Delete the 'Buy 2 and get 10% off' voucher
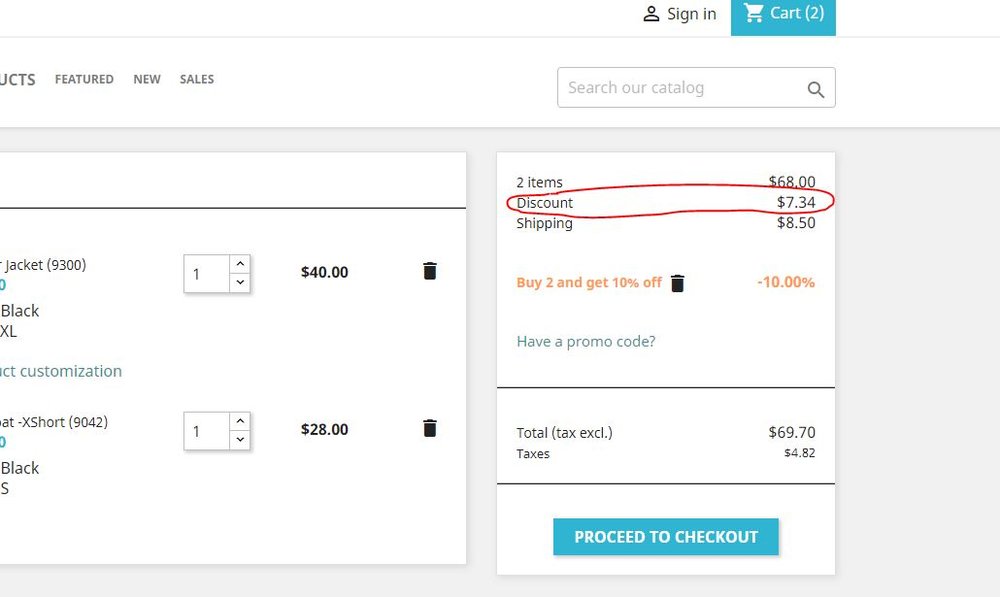Screen dimensions: 1000x597 pyautogui.click(x=677, y=282)
